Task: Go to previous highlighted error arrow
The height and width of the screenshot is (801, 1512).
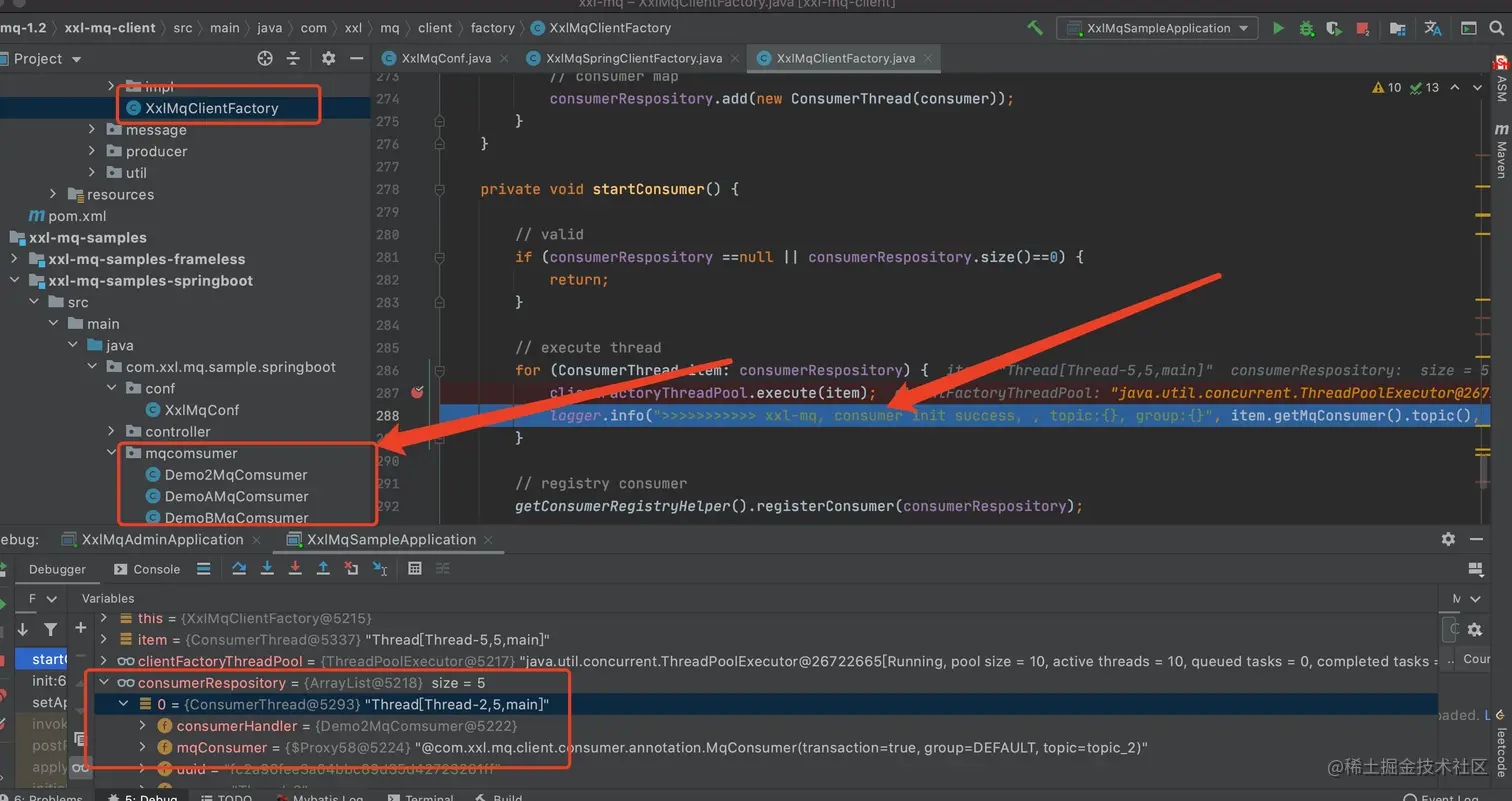Action: coord(1455,88)
